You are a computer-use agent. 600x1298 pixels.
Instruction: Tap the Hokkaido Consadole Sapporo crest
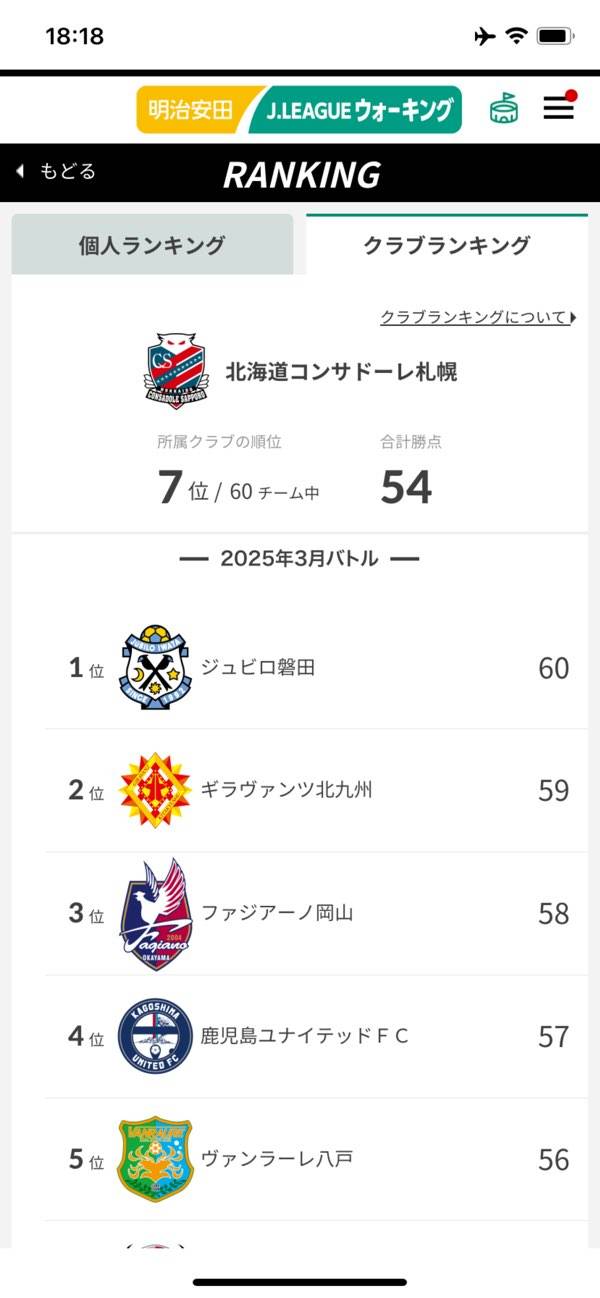(176, 370)
